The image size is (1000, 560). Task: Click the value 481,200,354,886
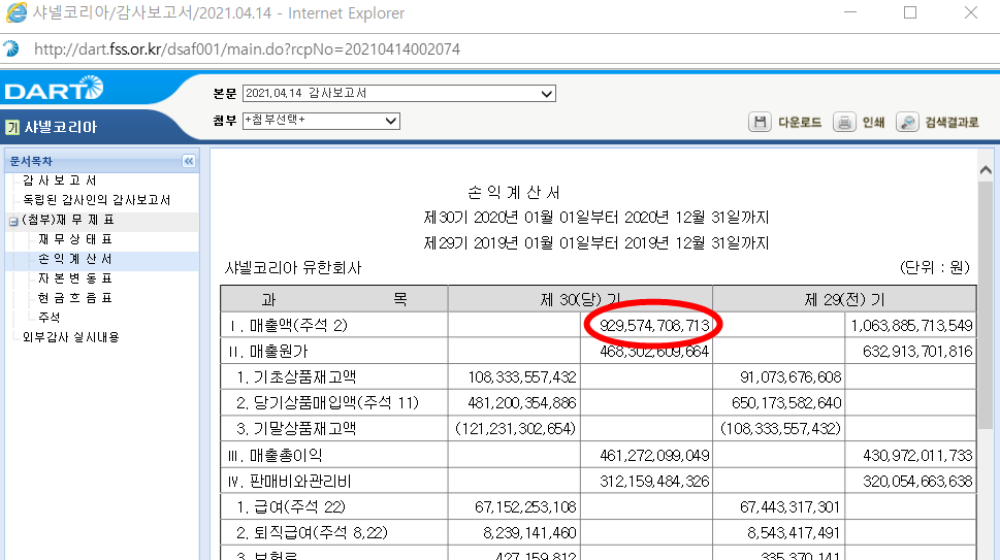click(522, 403)
